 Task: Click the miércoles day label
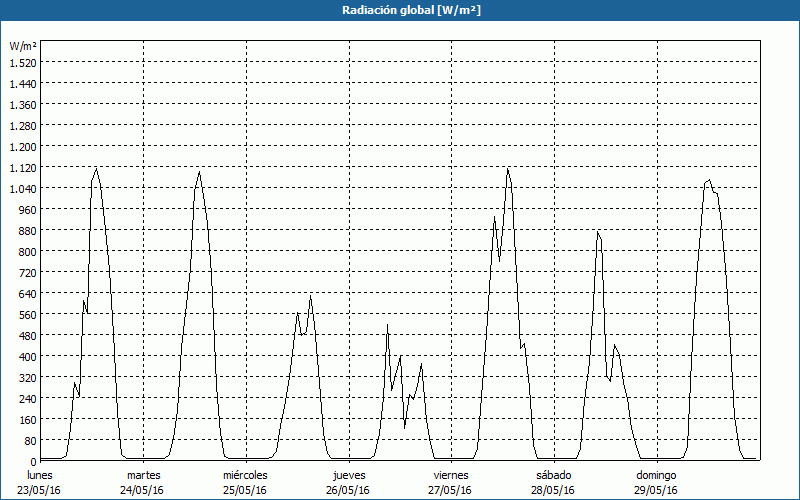[245, 474]
